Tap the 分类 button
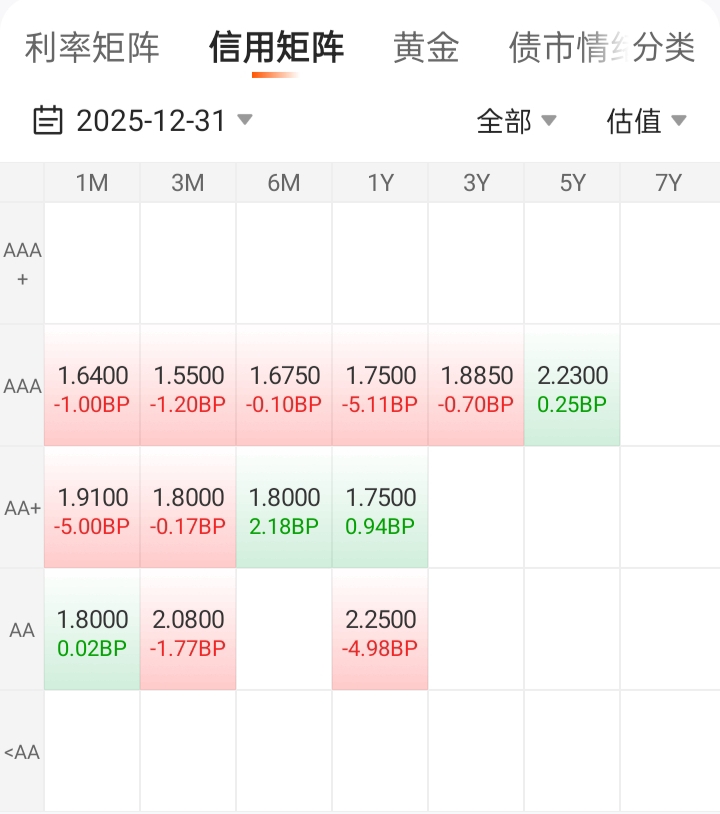Screen dimensions: 720x814 pos(664,47)
